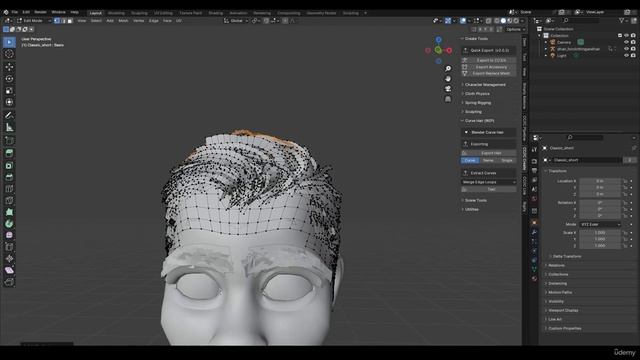Screen dimensions: 640x360
Task: Activate the Transform tool
Action: 9,102
